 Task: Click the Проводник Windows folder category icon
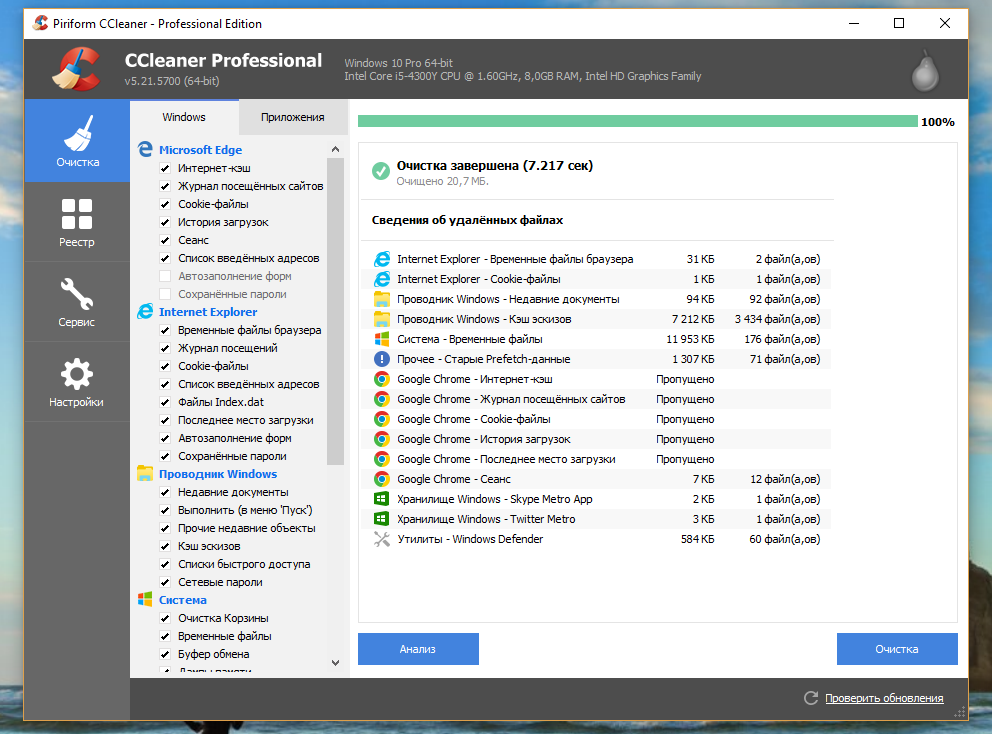(145, 473)
